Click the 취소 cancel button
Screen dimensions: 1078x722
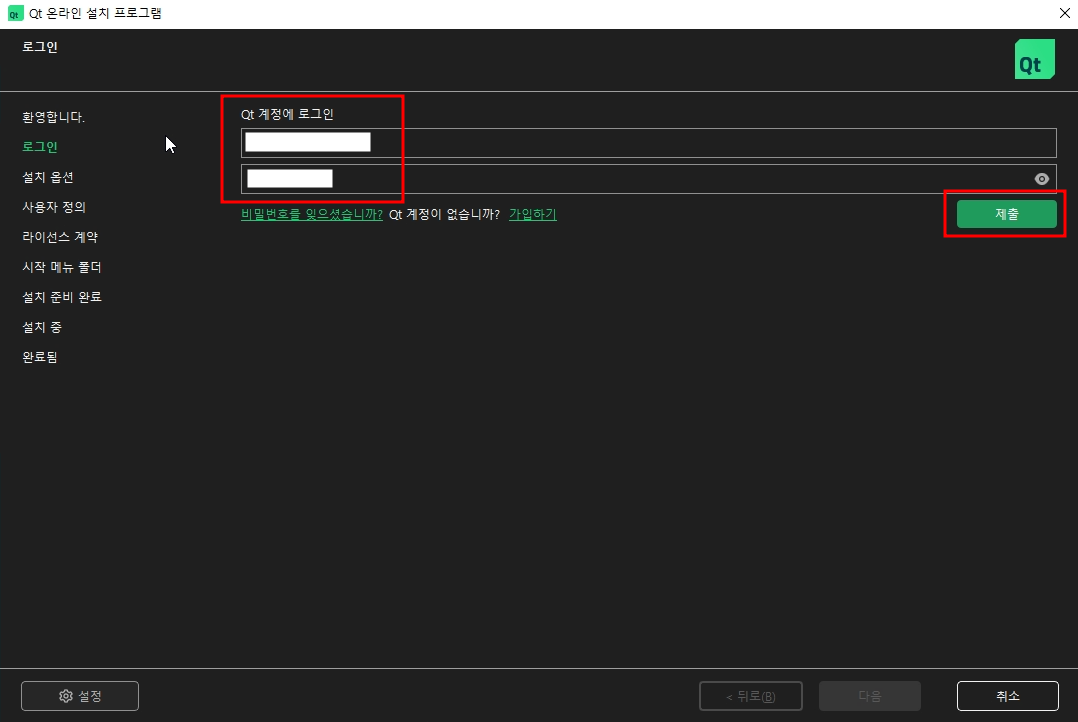tap(1007, 696)
